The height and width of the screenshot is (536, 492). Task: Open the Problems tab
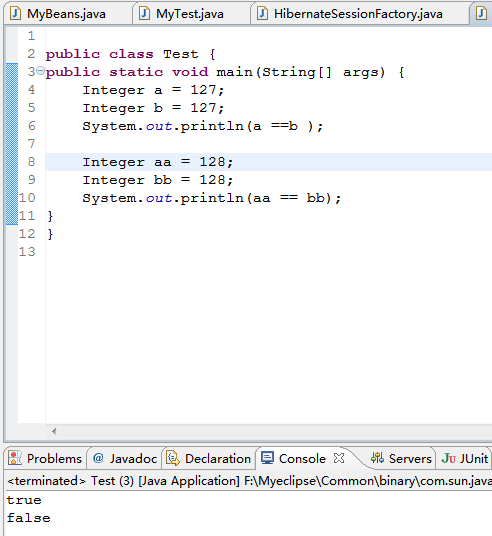[x=46, y=458]
